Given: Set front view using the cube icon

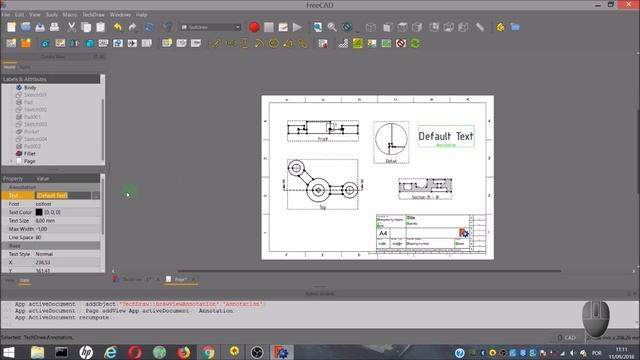Looking at the screenshot, I should (388, 27).
